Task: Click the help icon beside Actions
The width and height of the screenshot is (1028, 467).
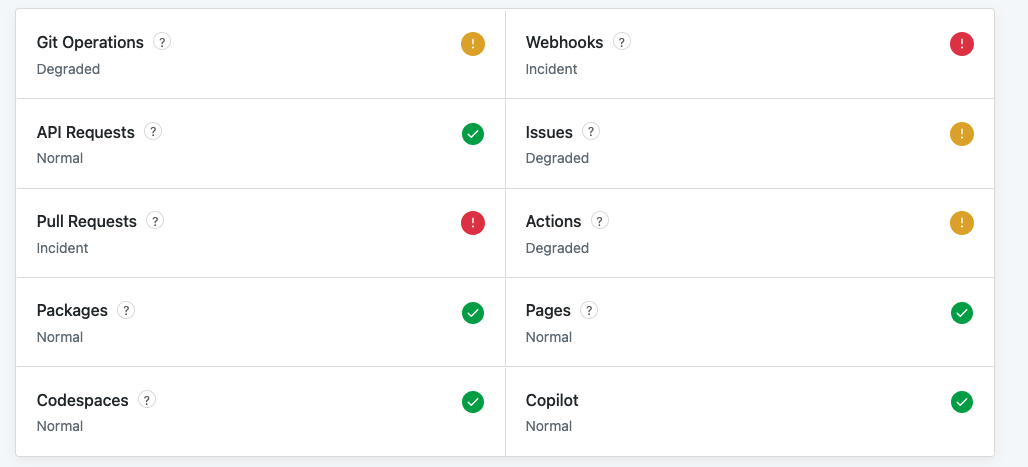Action: pyautogui.click(x=599, y=220)
